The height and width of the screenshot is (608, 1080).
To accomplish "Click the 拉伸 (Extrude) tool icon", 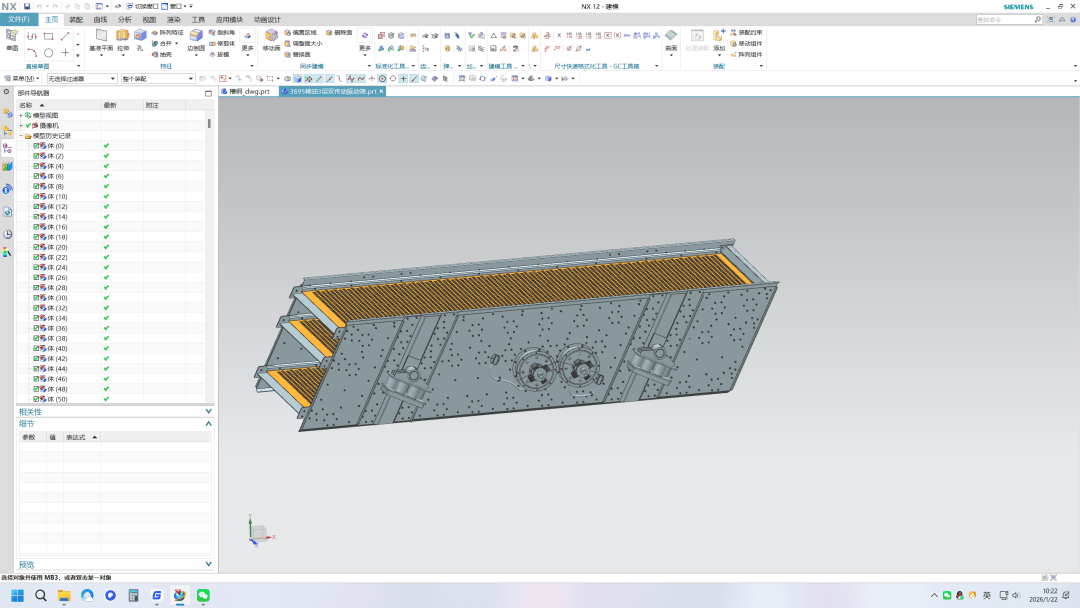I will (x=123, y=36).
